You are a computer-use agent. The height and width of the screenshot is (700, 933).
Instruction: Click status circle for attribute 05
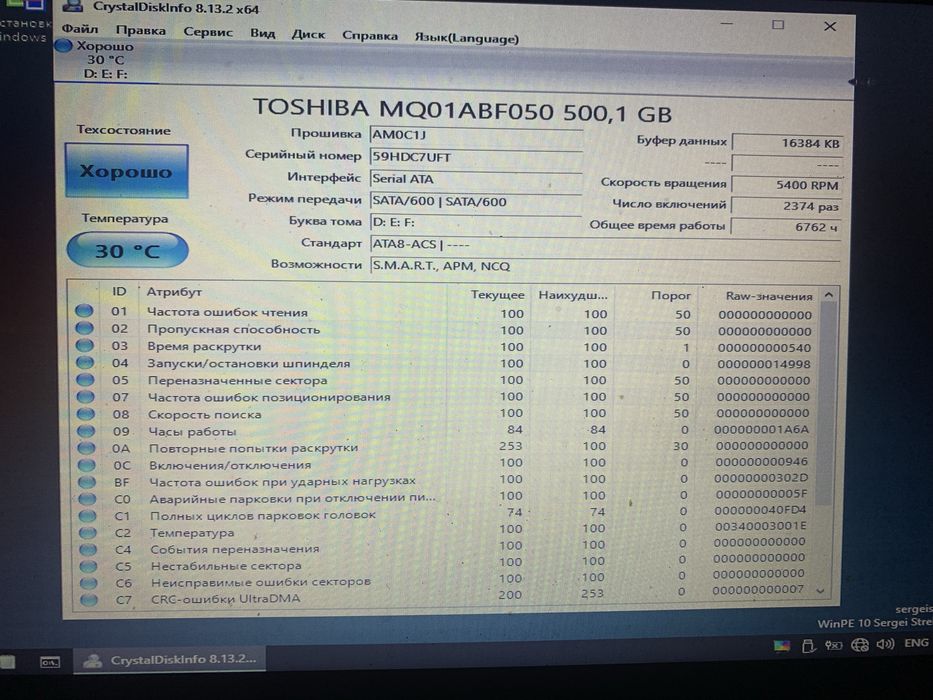click(x=86, y=379)
